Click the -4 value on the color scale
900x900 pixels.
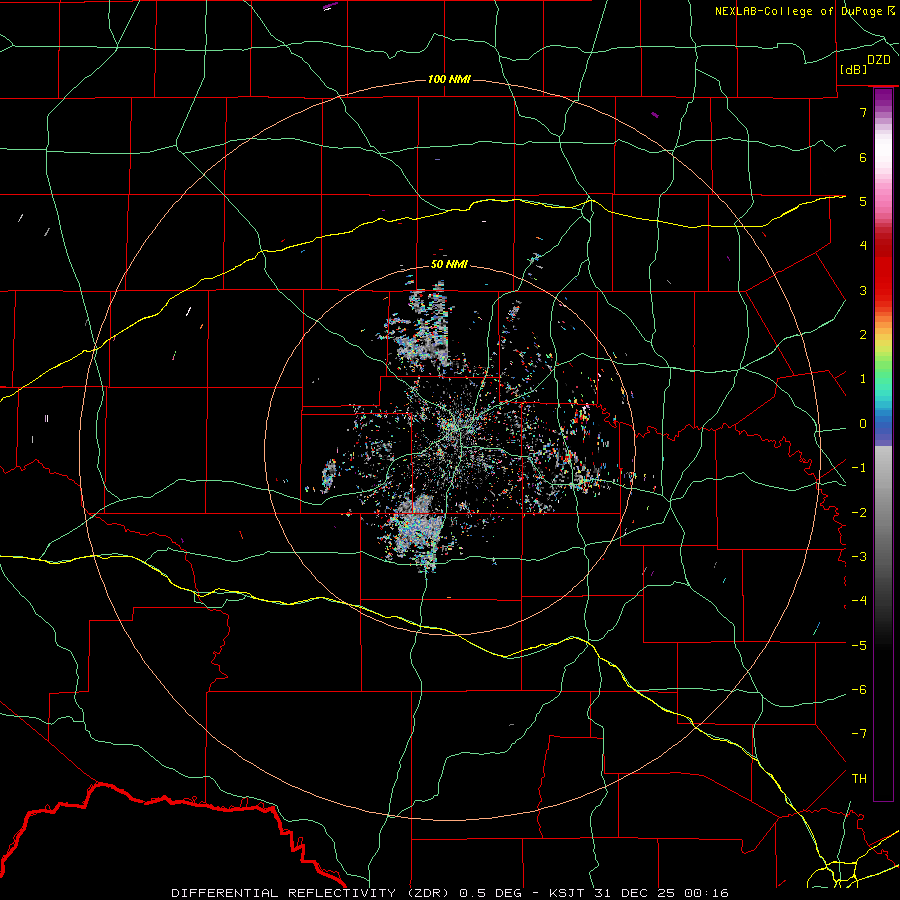pyautogui.click(x=859, y=601)
